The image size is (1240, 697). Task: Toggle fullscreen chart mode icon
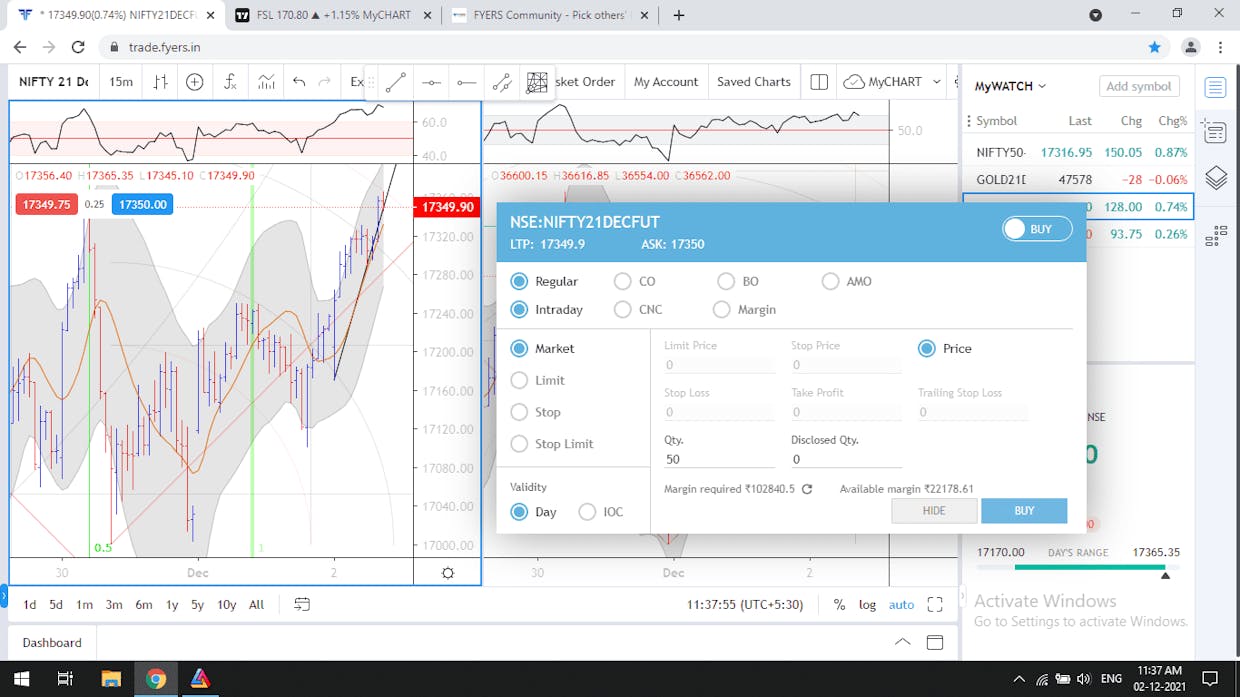(935, 604)
